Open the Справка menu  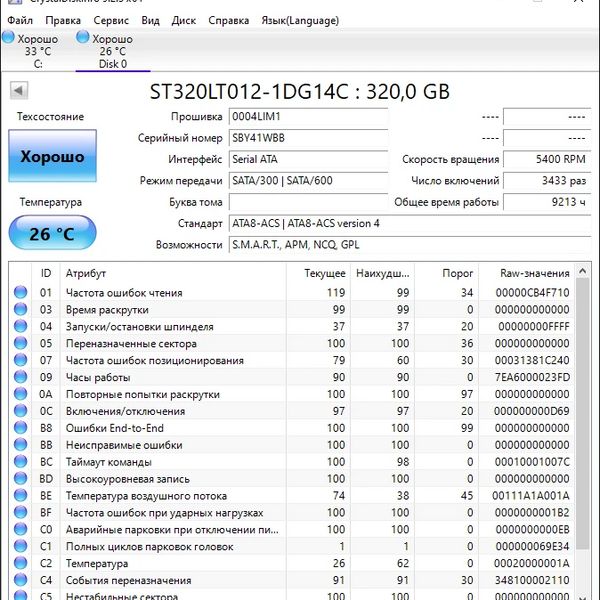[228, 20]
